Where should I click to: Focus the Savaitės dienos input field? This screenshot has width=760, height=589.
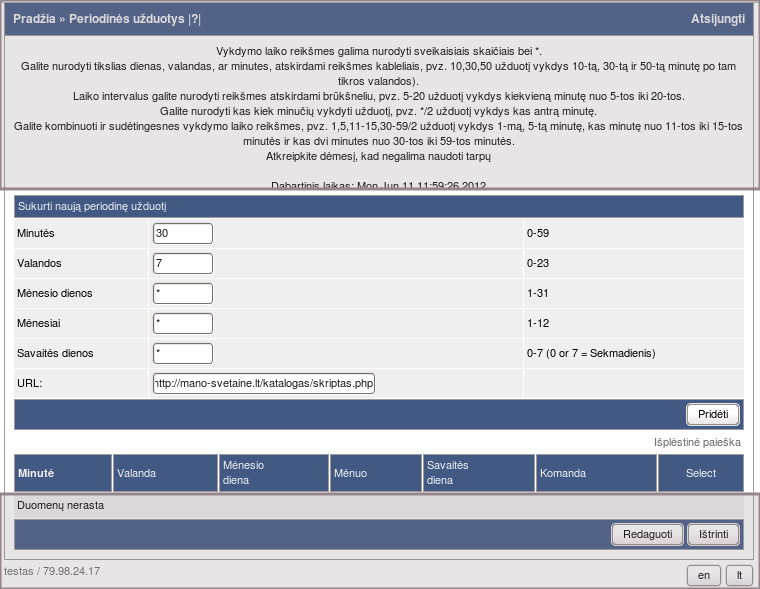pyautogui.click(x=183, y=354)
